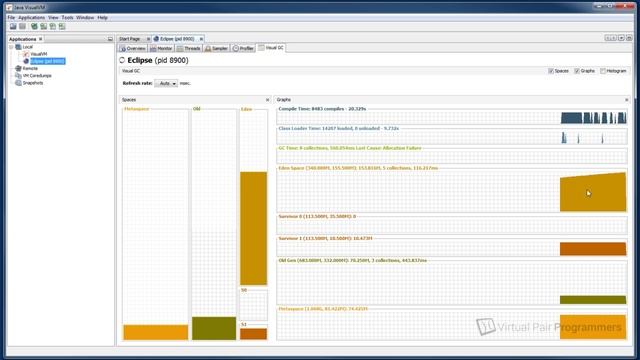This screenshot has width=640, height=360.
Task: Minimize the Applications side panel
Action: (x=110, y=39)
